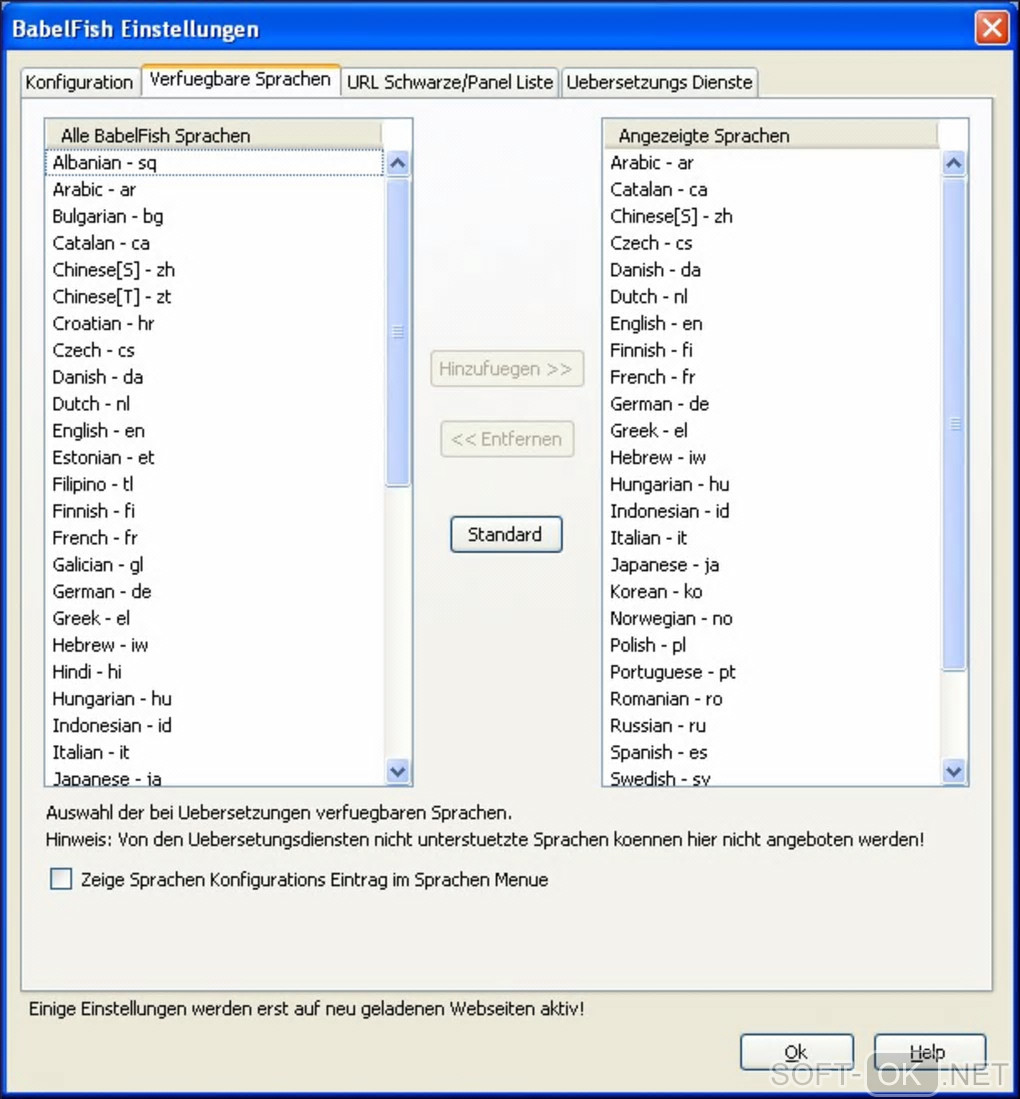This screenshot has width=1020, height=1099.
Task: Select Greek - el in the Angezeigte Sprachen list
Action: (771, 430)
